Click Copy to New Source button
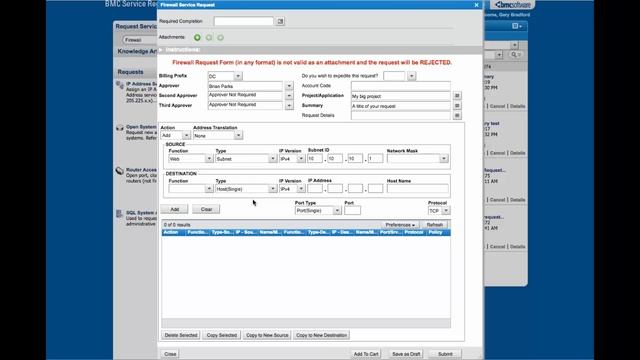 tap(267, 335)
